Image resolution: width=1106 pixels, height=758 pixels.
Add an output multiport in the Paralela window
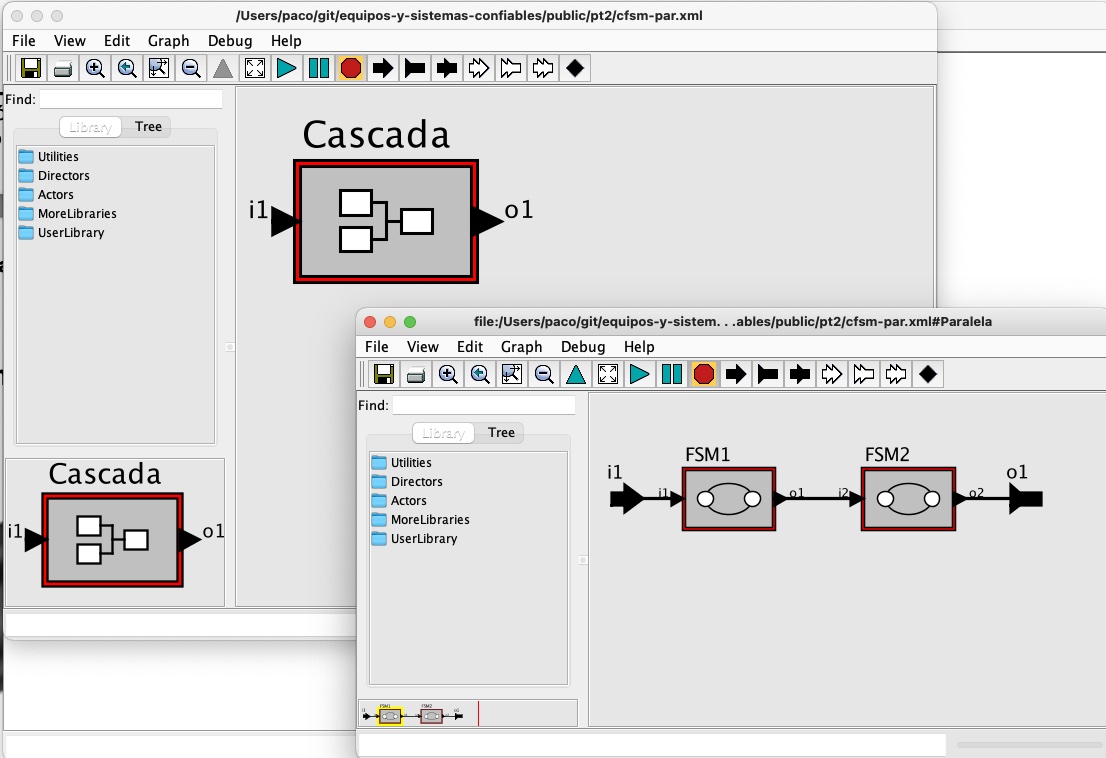[x=863, y=374]
